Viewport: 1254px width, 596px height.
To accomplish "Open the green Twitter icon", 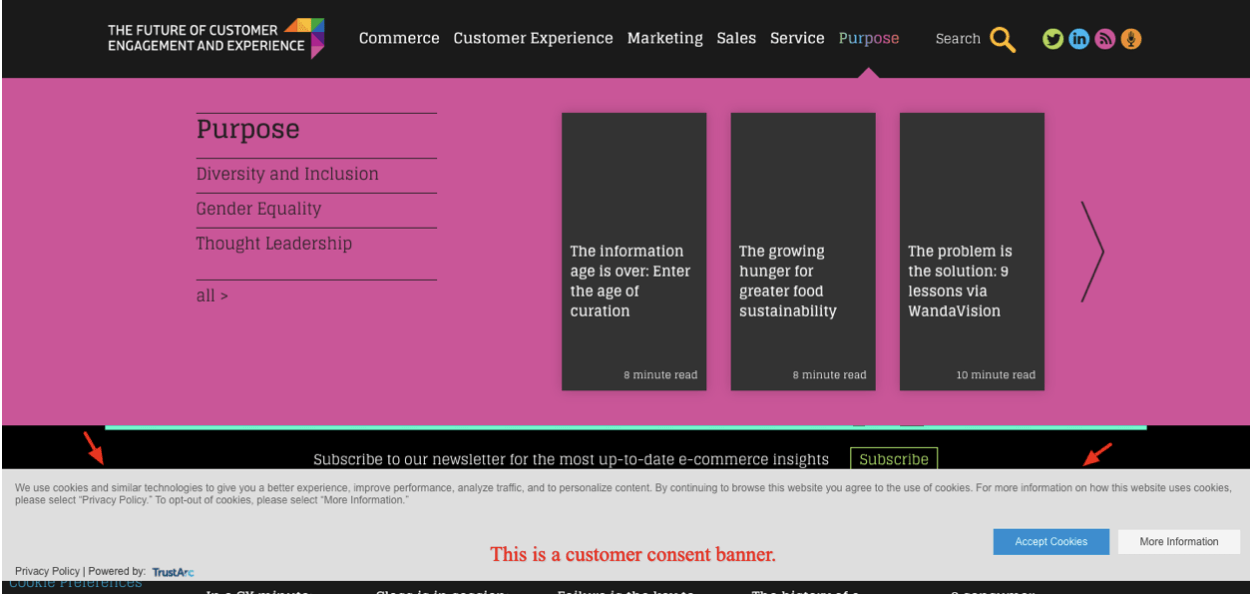I will point(1053,39).
